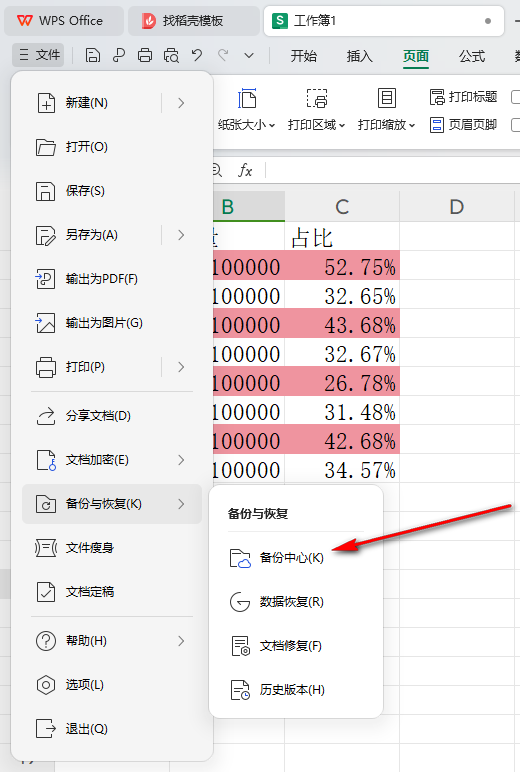The image size is (520, 772).
Task: Click the export to PDF icon in toolbar
Action: [x=119, y=55]
